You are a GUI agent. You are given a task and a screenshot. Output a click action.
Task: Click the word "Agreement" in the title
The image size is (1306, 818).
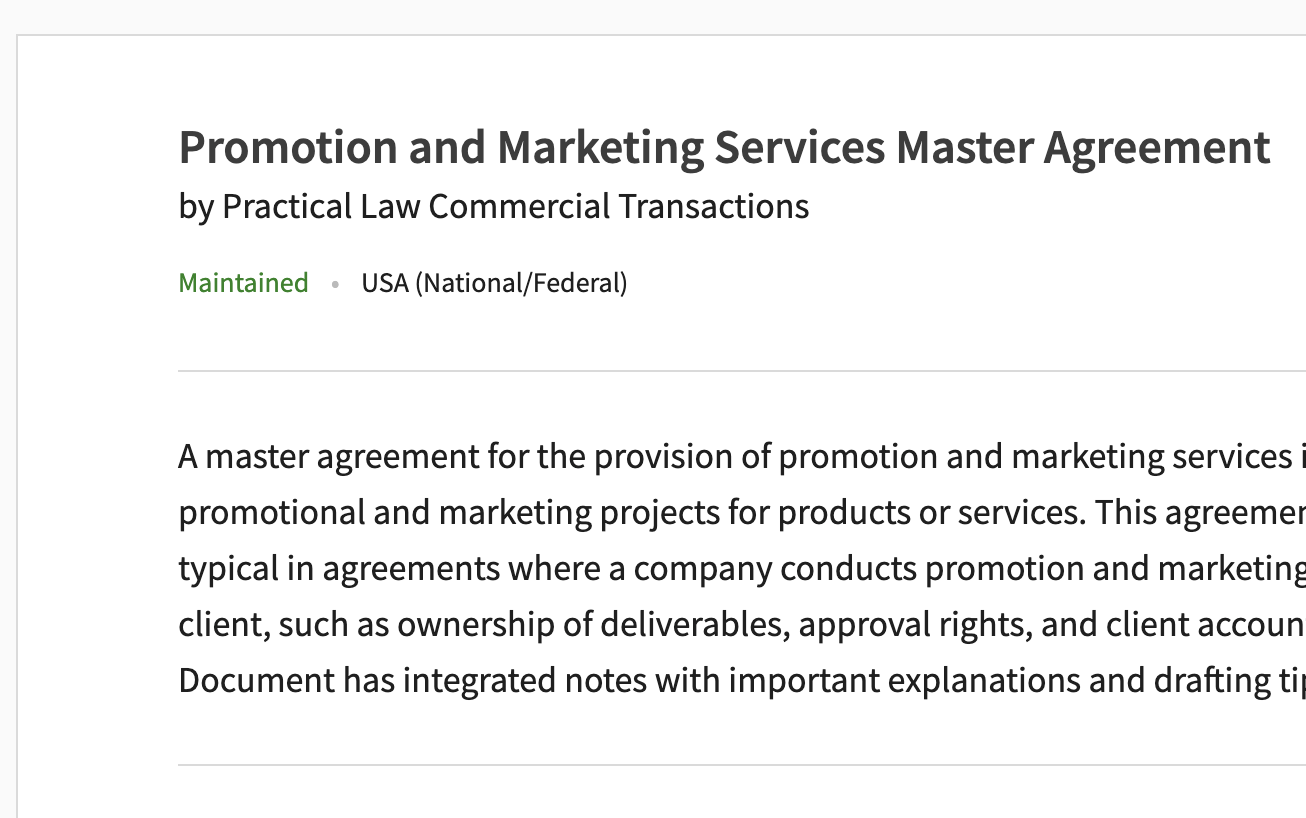[1157, 147]
